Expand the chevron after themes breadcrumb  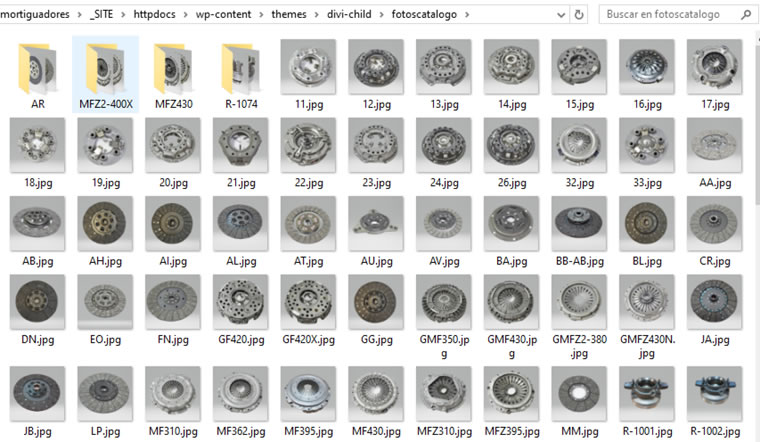click(x=317, y=15)
